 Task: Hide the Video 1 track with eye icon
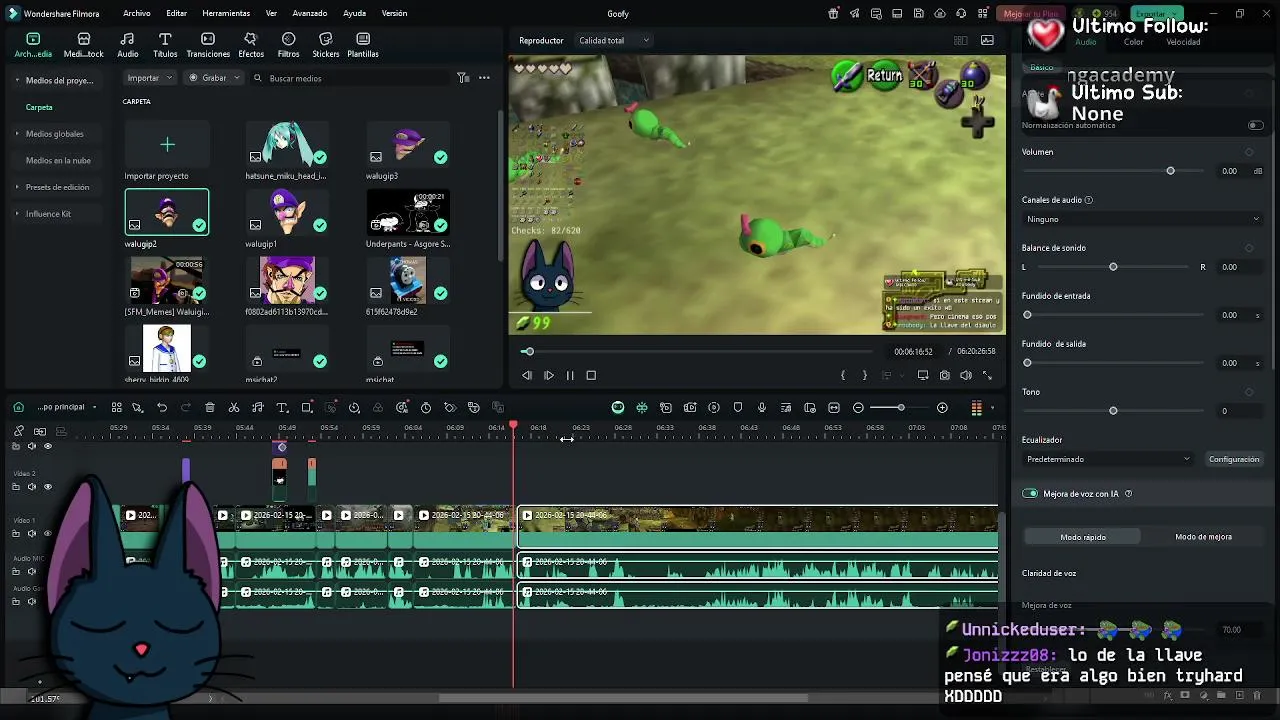pyautogui.click(x=48, y=534)
